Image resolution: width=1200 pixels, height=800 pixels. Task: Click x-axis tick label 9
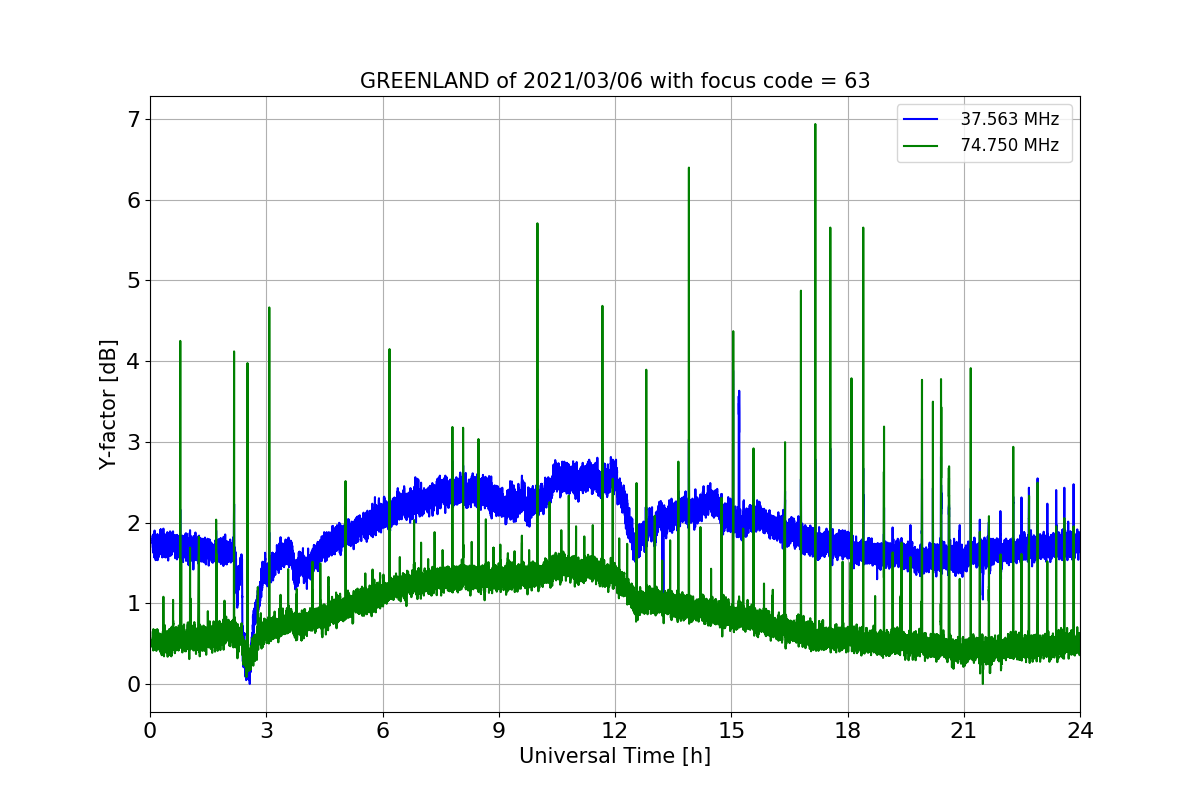coord(499,731)
